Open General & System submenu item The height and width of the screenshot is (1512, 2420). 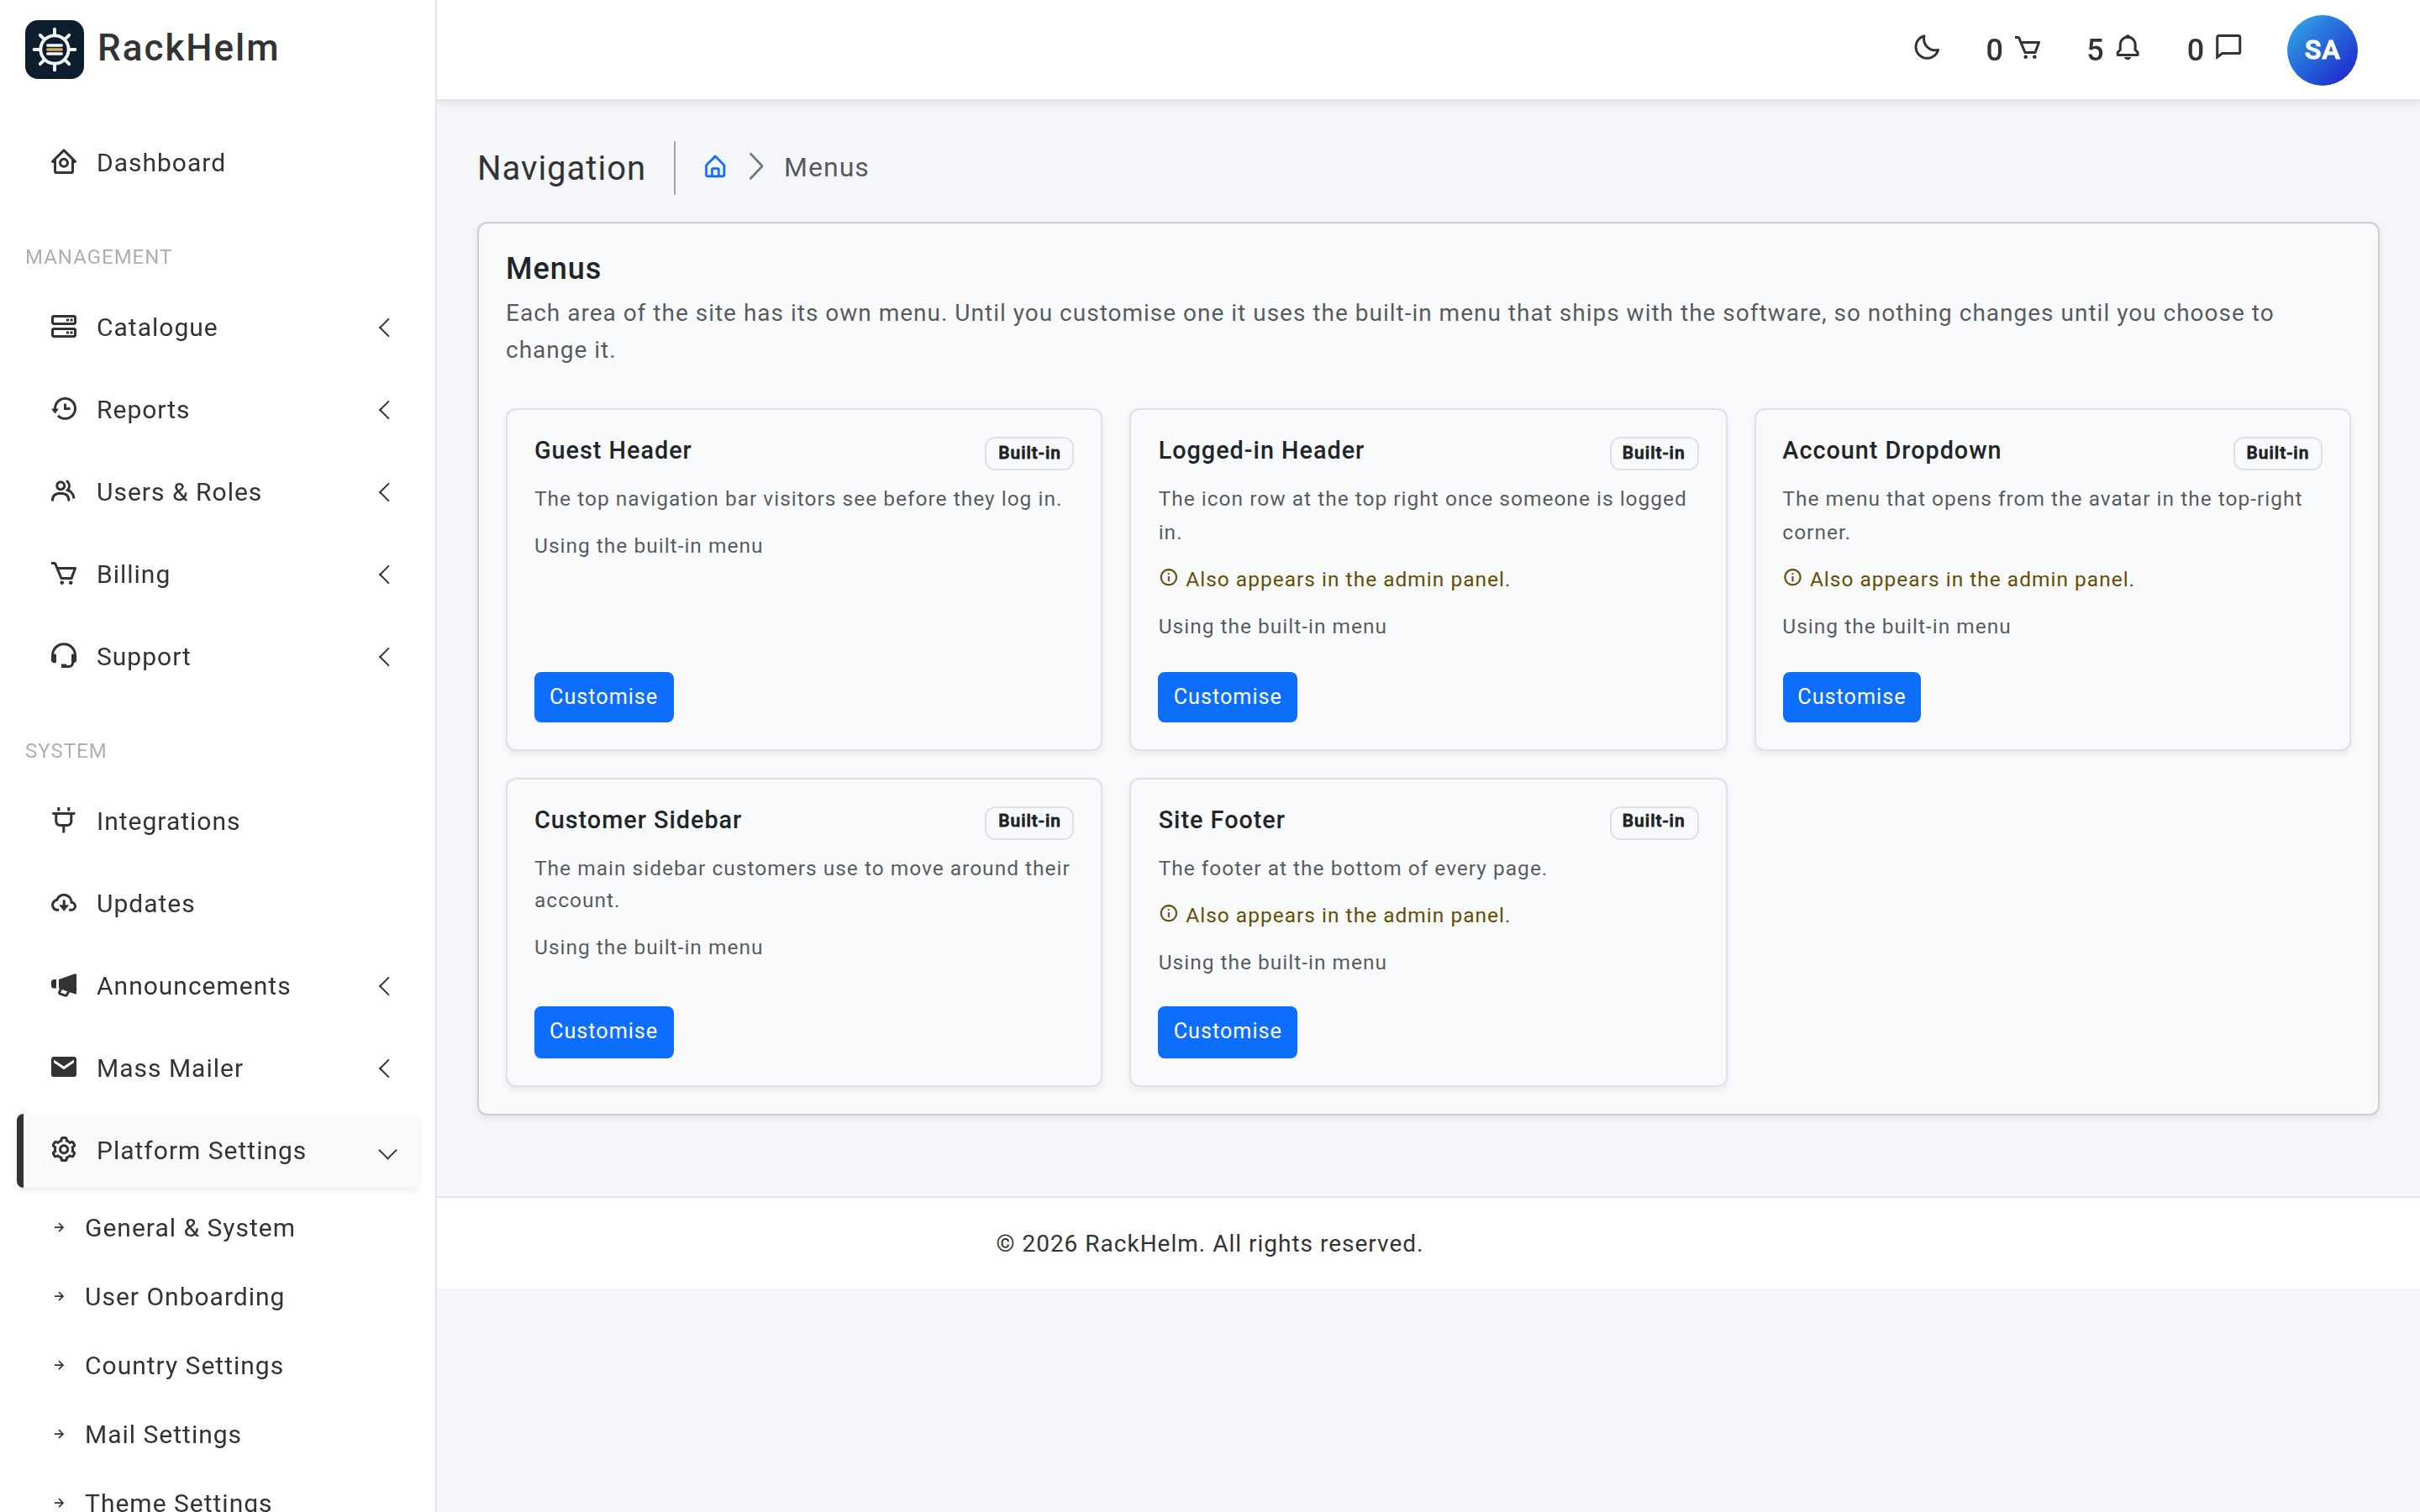(x=190, y=1227)
